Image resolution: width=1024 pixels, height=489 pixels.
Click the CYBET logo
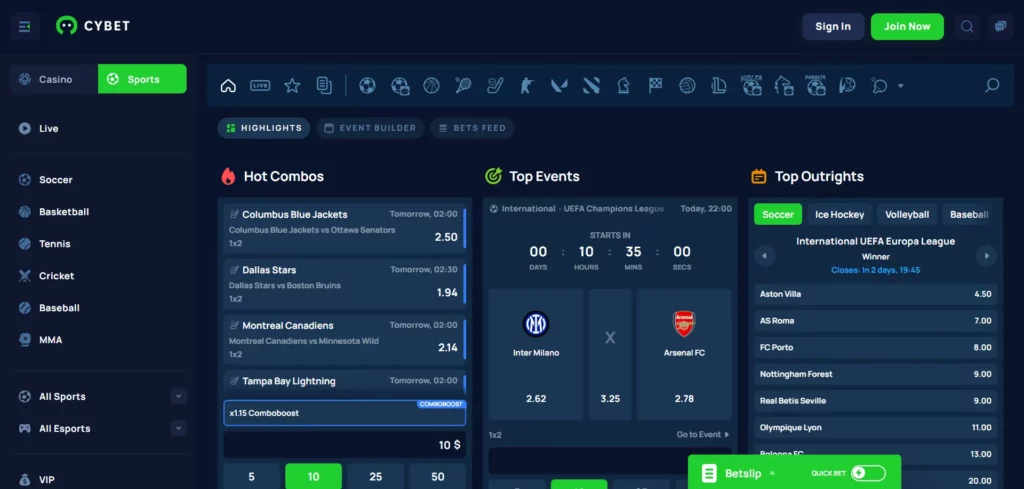point(93,26)
